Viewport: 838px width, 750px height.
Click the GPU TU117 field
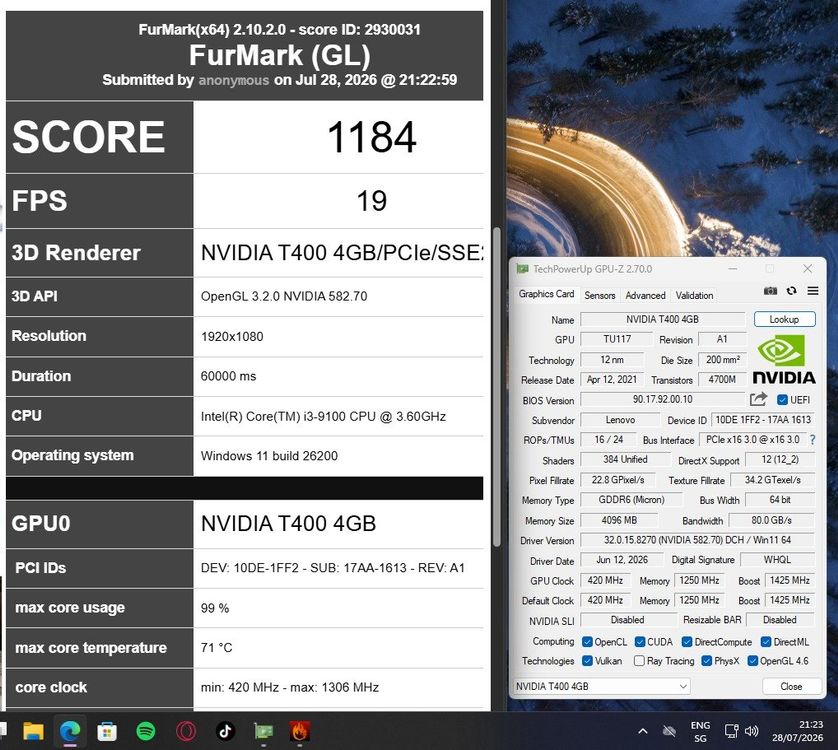[x=617, y=339]
